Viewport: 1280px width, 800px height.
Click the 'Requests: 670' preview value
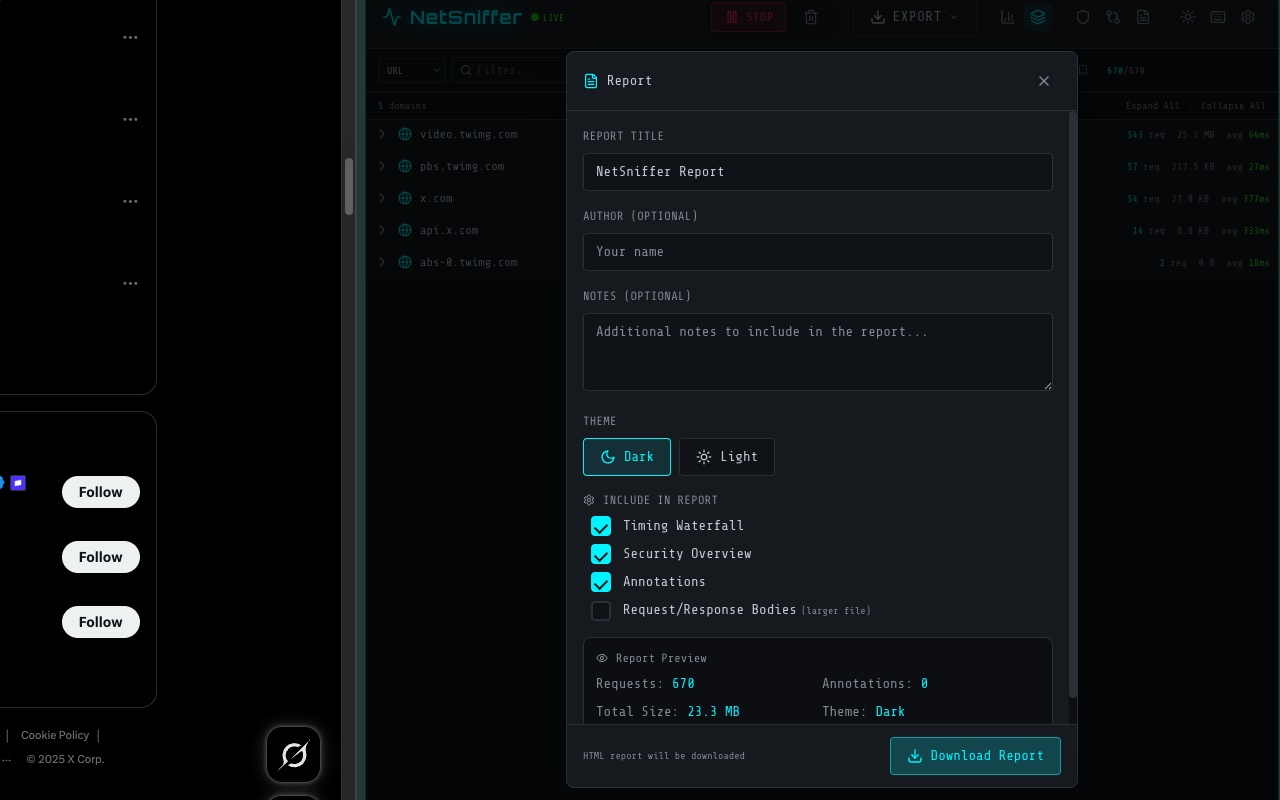click(645, 684)
